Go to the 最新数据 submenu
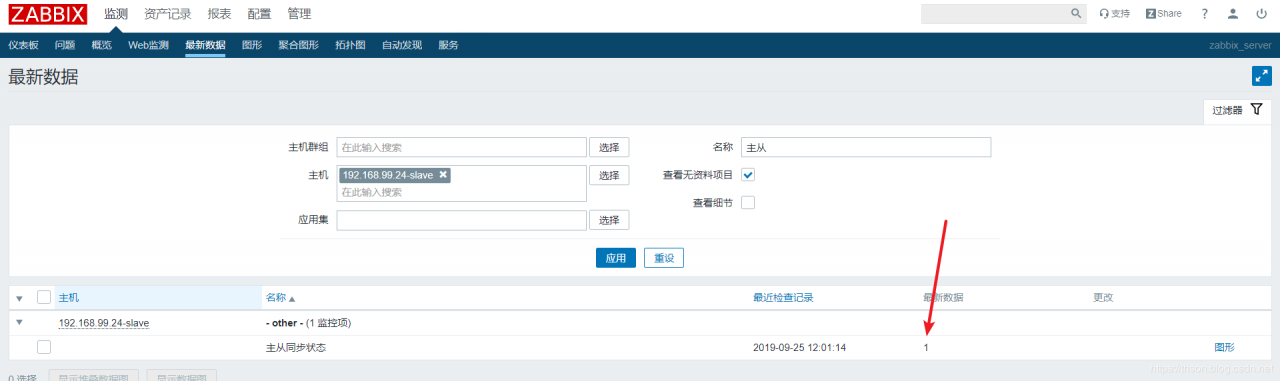1280x381 pixels. pos(205,45)
